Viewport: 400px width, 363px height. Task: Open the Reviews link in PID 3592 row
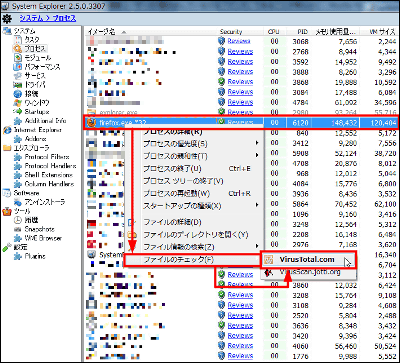pos(240,62)
